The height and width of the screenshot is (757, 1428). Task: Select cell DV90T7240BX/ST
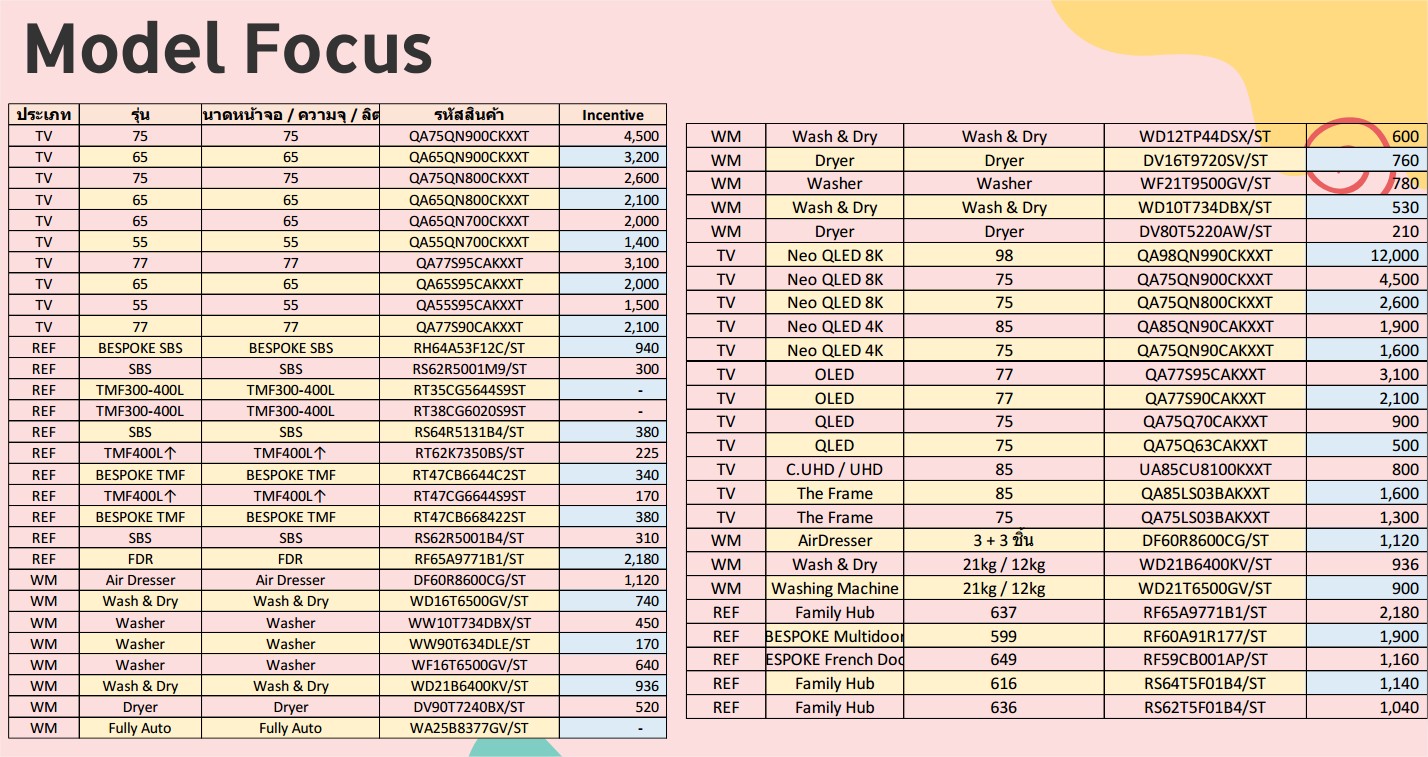pyautogui.click(x=468, y=707)
